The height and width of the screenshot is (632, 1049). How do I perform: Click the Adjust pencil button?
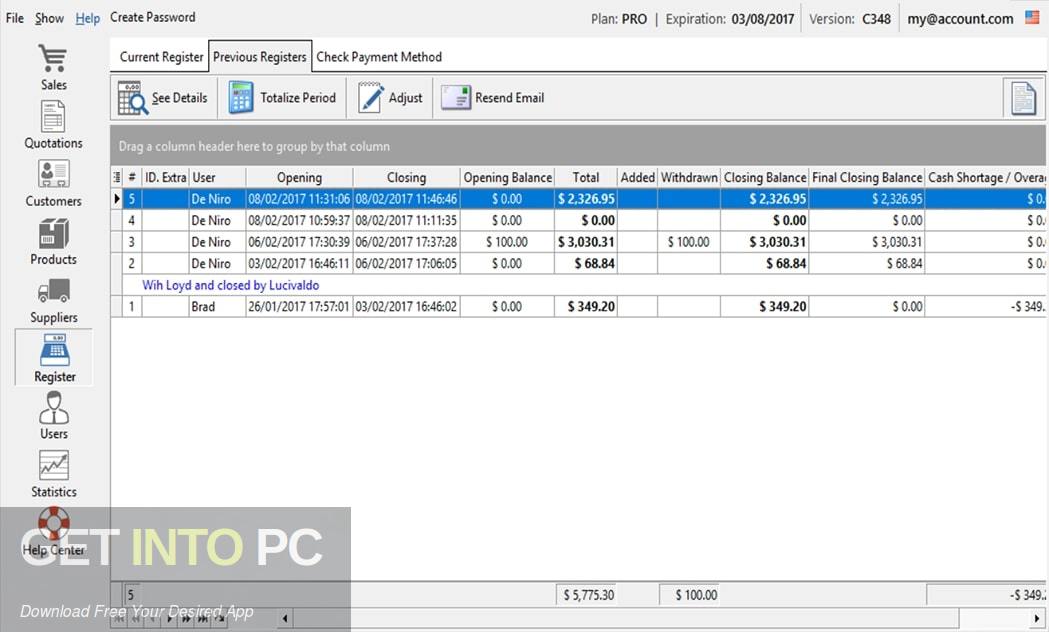pyautogui.click(x=390, y=98)
